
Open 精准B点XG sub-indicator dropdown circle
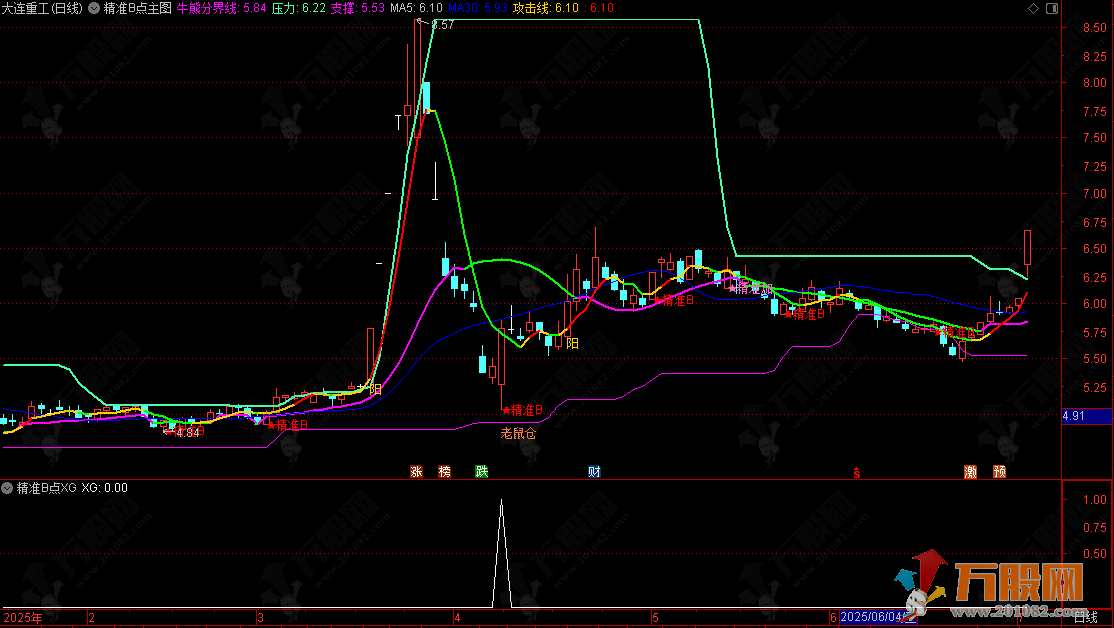coord(7,488)
